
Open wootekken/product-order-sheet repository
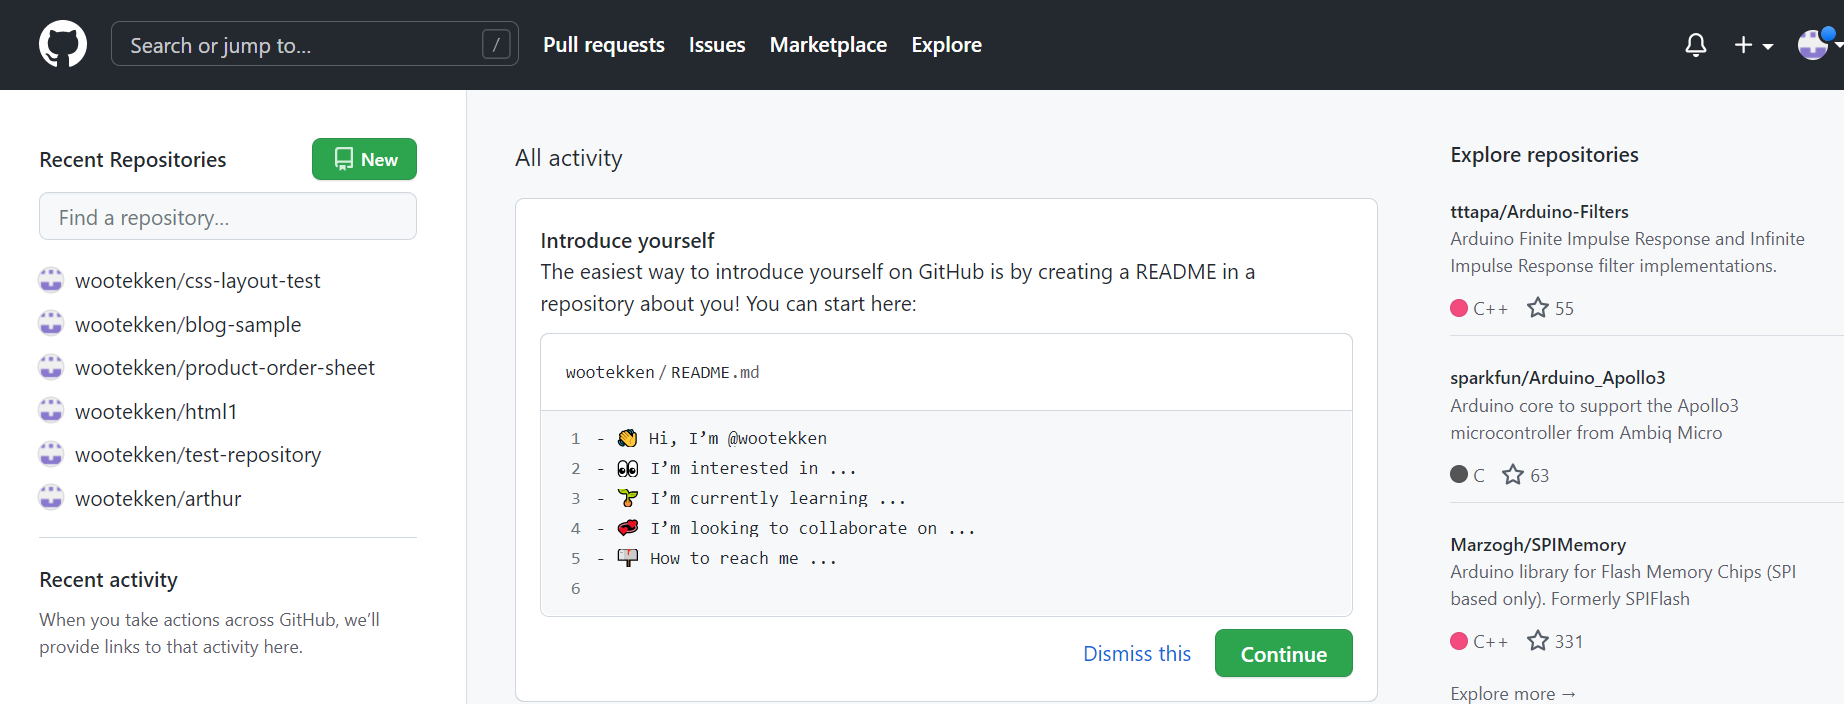click(225, 368)
